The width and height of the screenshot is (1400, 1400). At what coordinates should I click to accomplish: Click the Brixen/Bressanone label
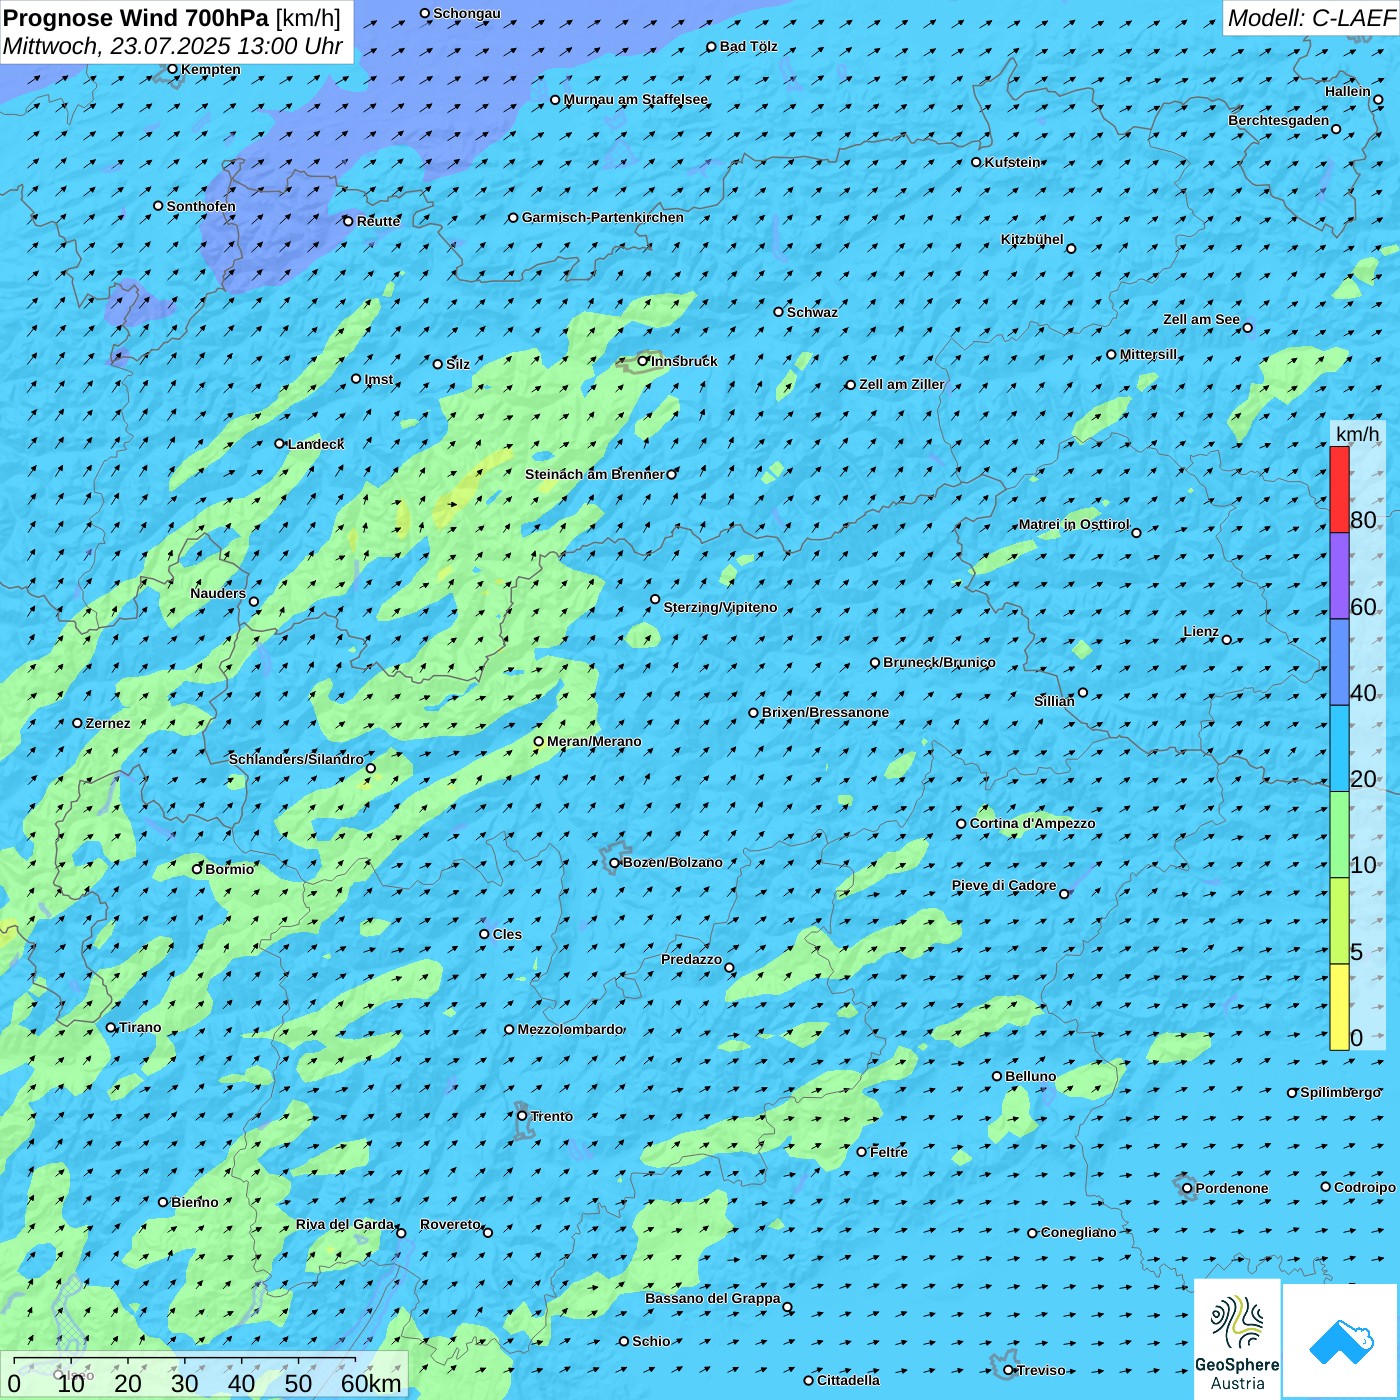(825, 712)
